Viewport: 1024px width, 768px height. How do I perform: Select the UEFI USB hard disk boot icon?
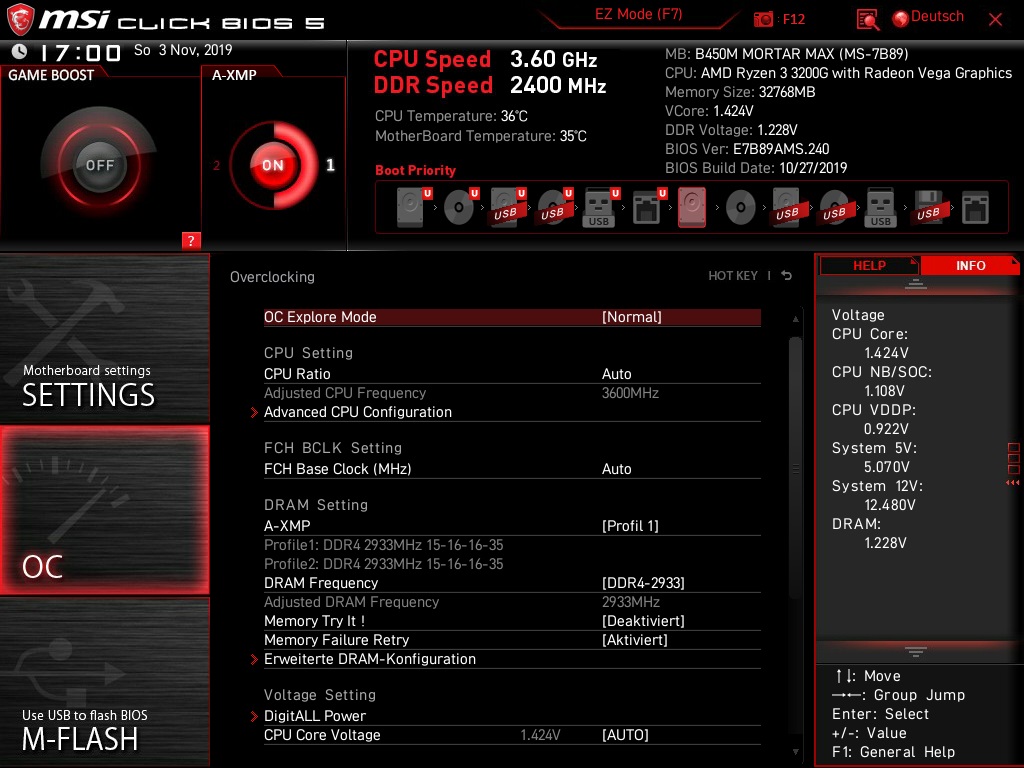pyautogui.click(x=508, y=208)
